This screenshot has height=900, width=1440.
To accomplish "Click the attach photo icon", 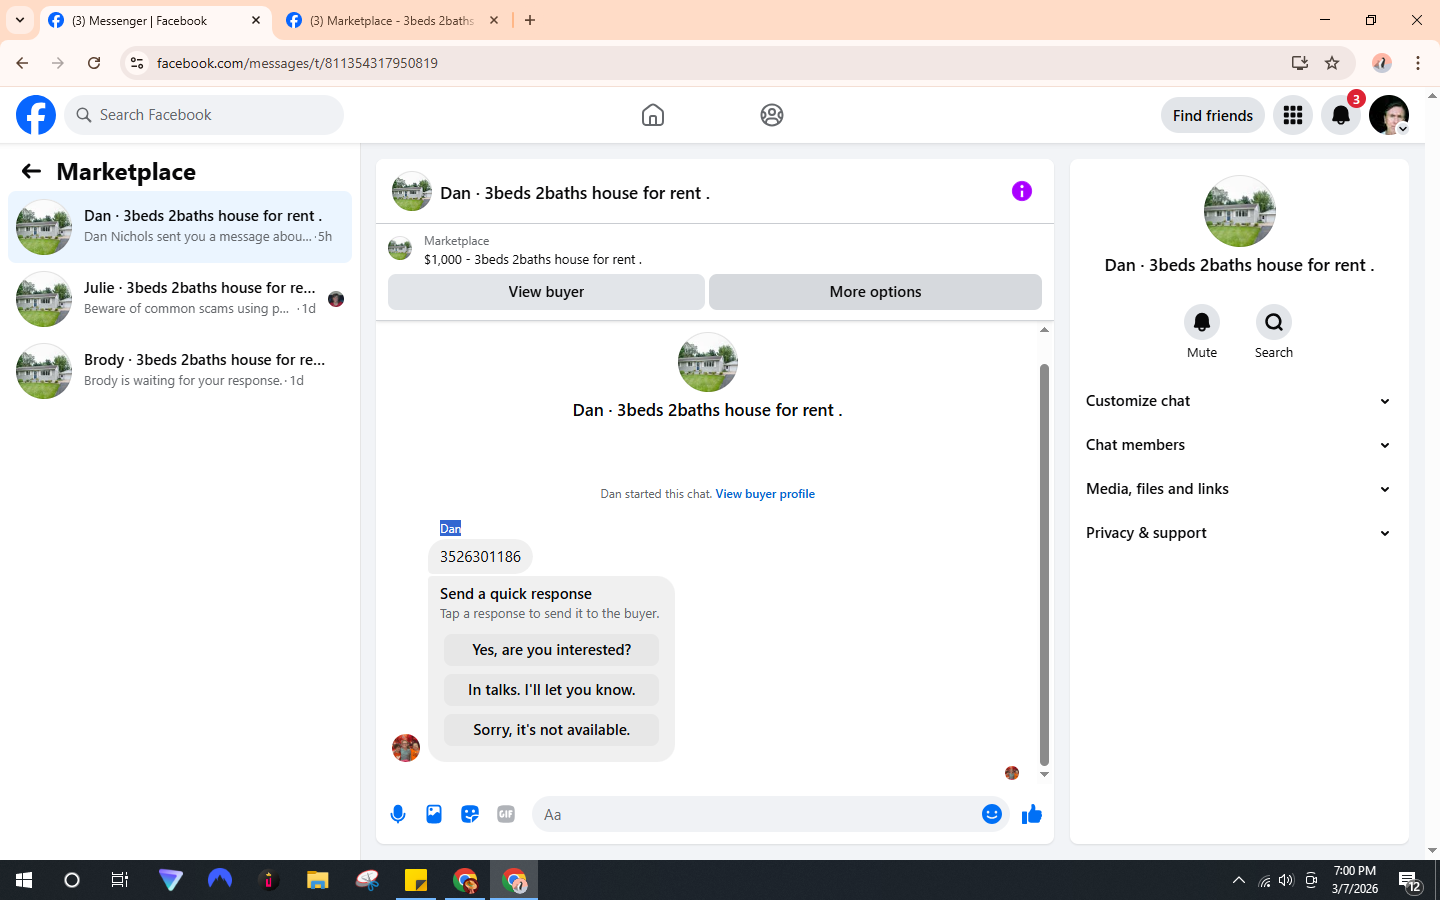I will (x=434, y=814).
